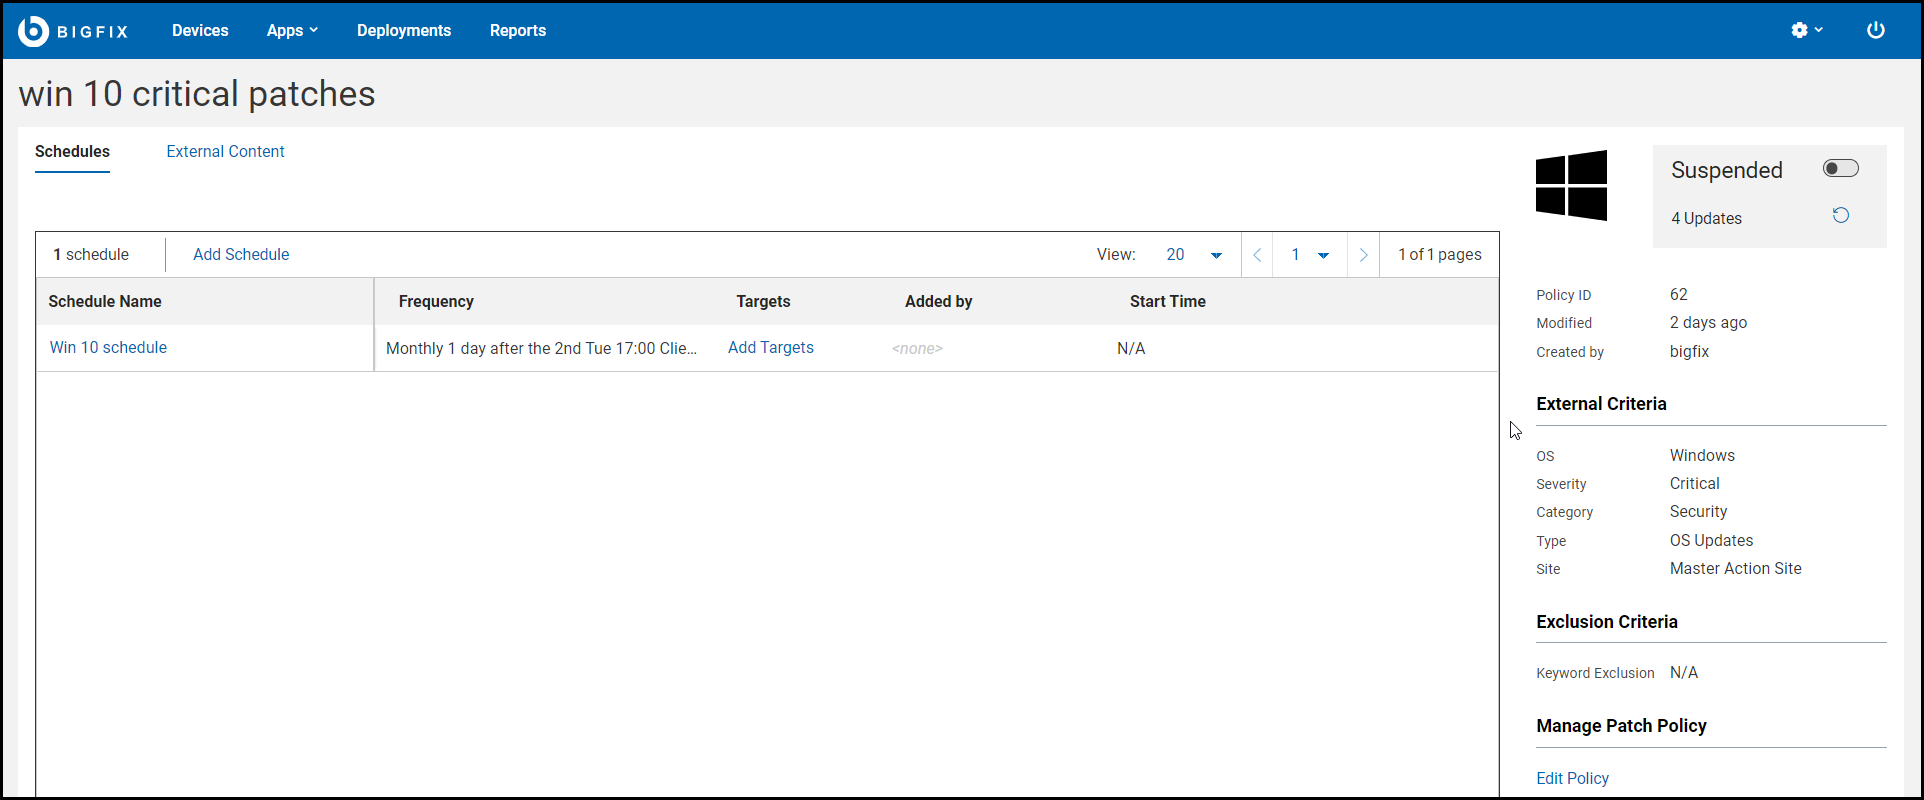Go to previous page arrow

coord(1257,255)
